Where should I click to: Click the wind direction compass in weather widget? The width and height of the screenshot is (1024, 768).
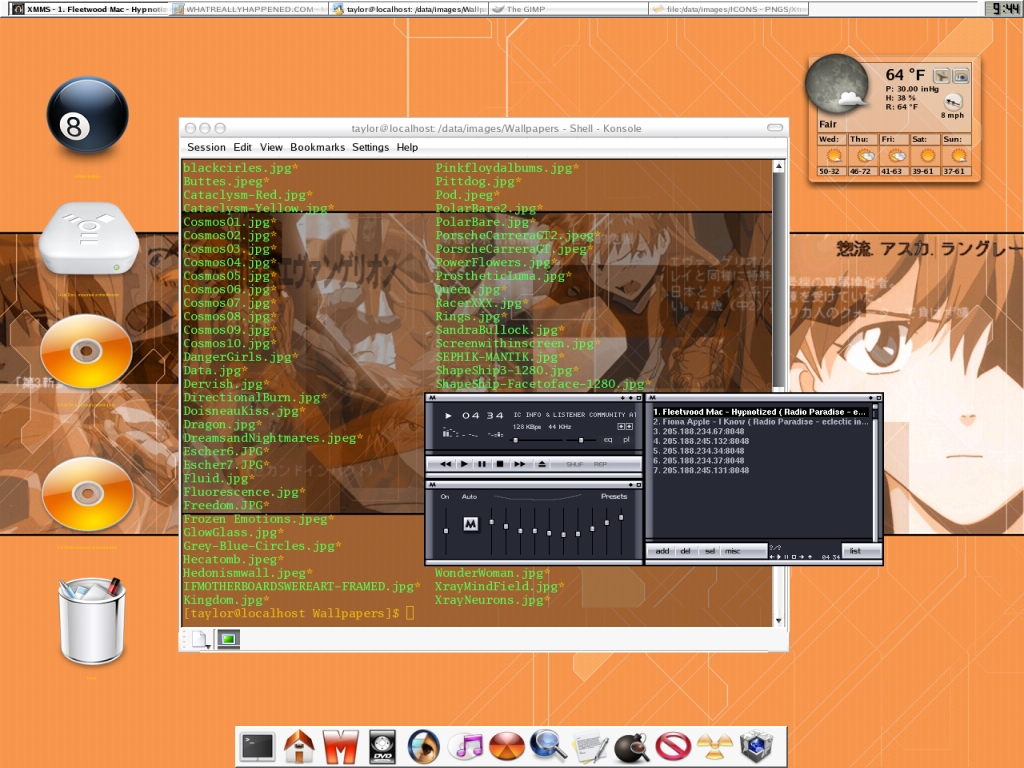[x=953, y=102]
